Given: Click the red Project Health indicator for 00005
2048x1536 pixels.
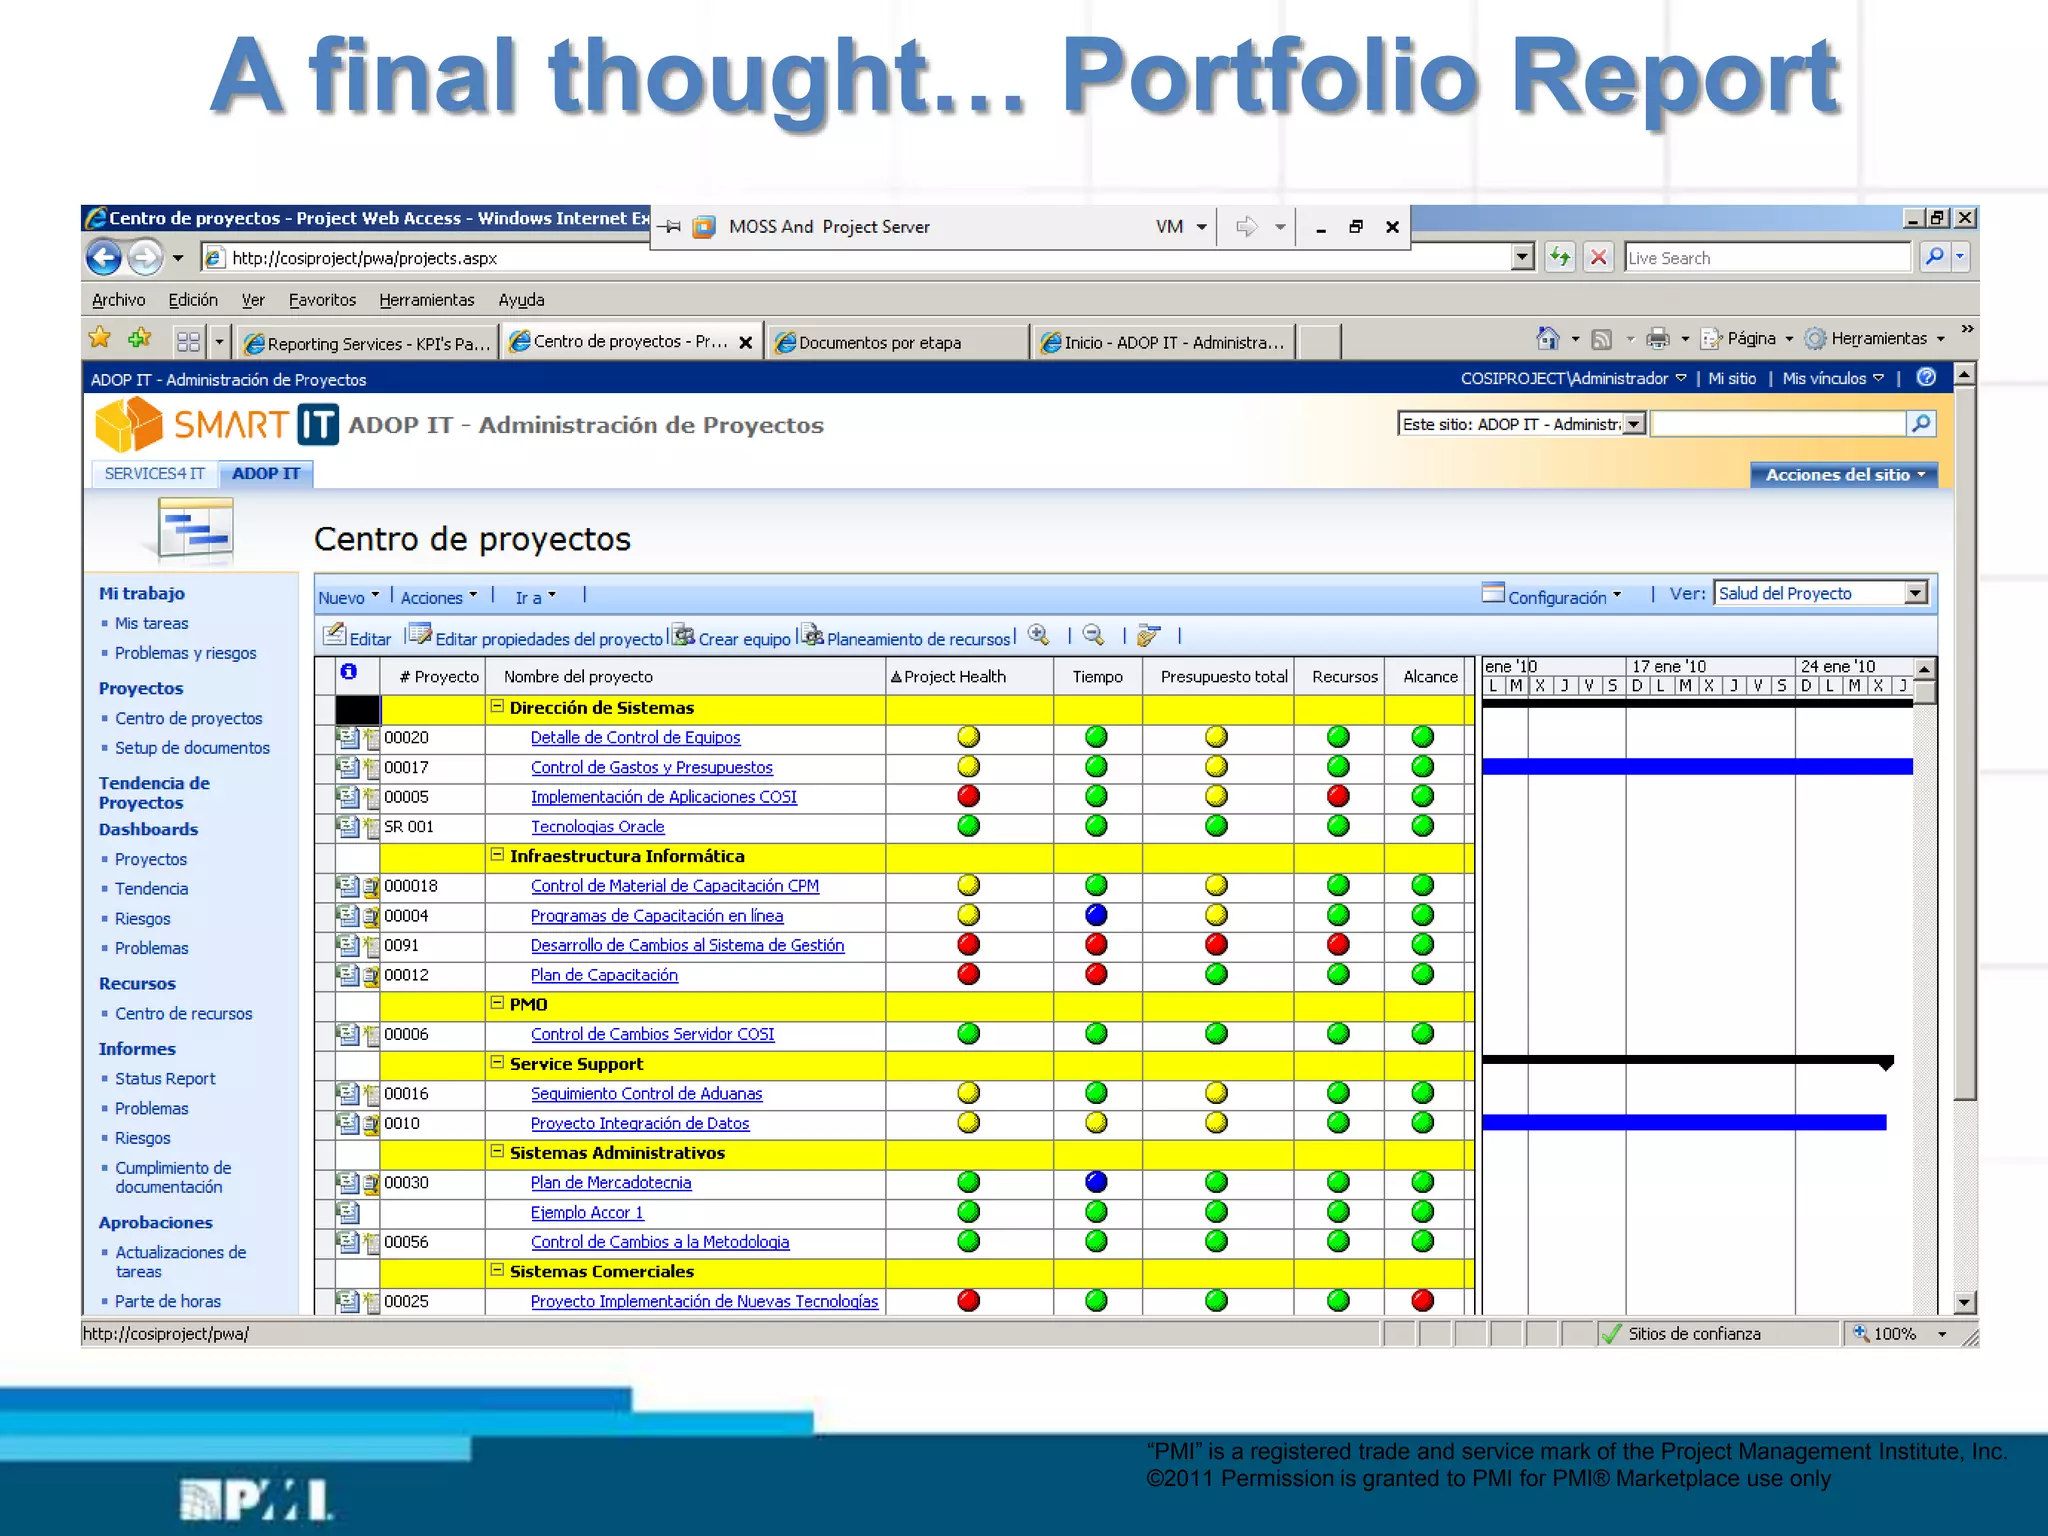Looking at the screenshot, I should (x=968, y=797).
